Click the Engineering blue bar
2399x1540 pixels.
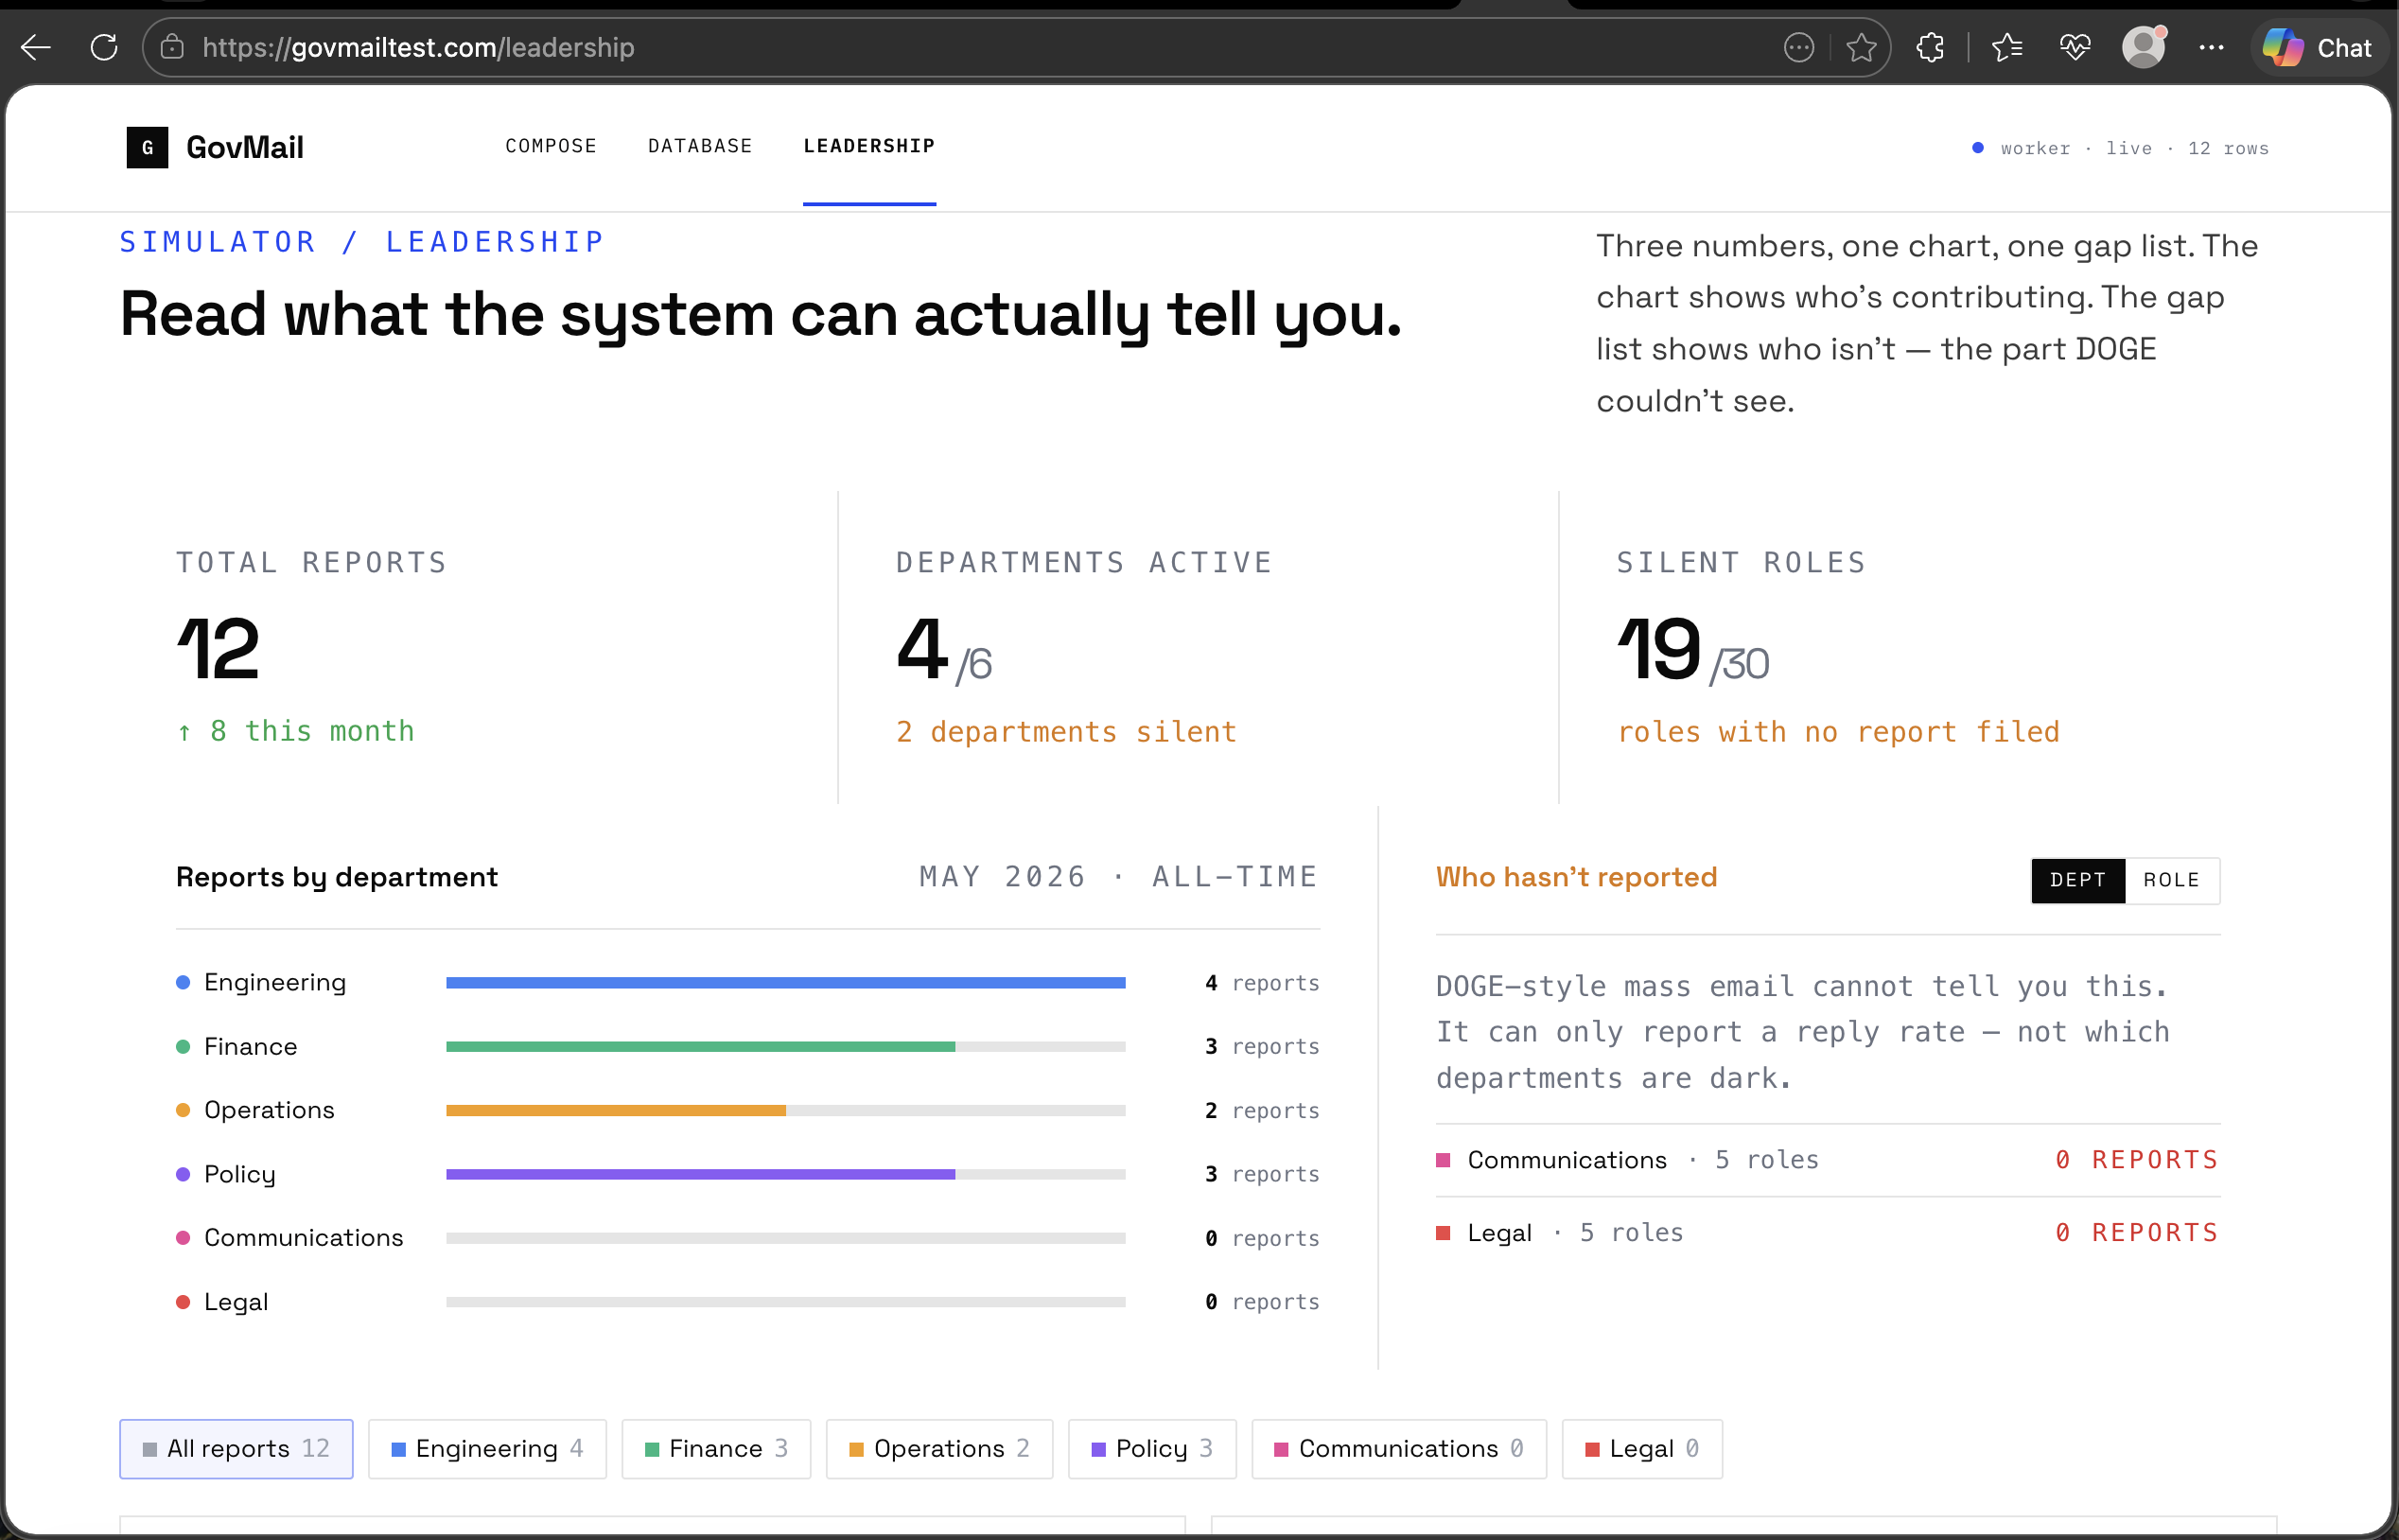click(x=786, y=983)
